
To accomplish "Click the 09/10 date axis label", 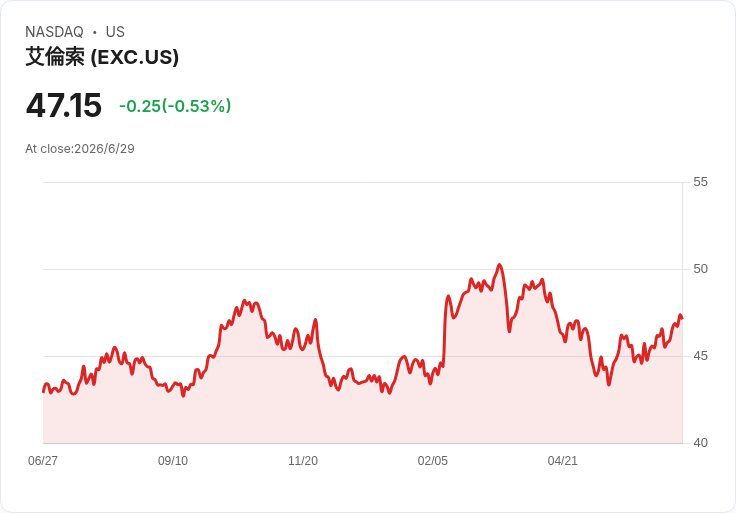I will (x=173, y=461).
